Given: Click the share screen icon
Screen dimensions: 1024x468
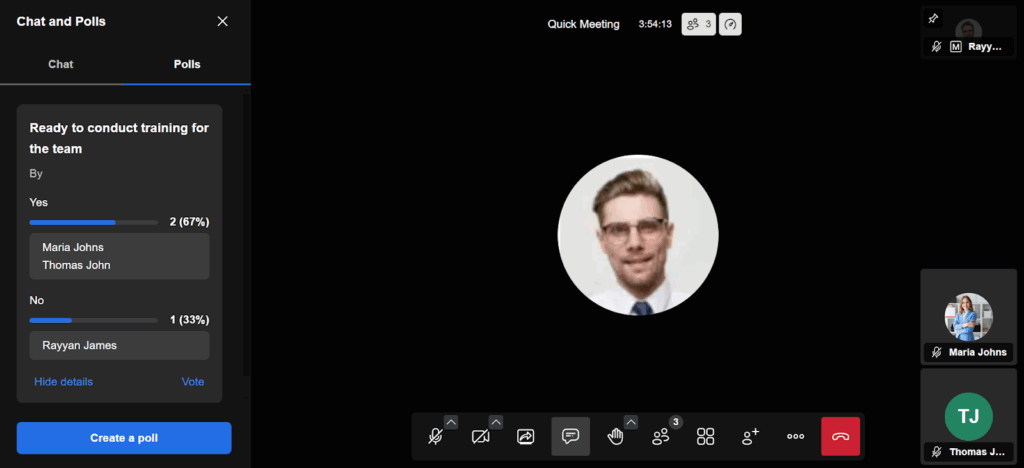Looking at the screenshot, I should tap(526, 437).
